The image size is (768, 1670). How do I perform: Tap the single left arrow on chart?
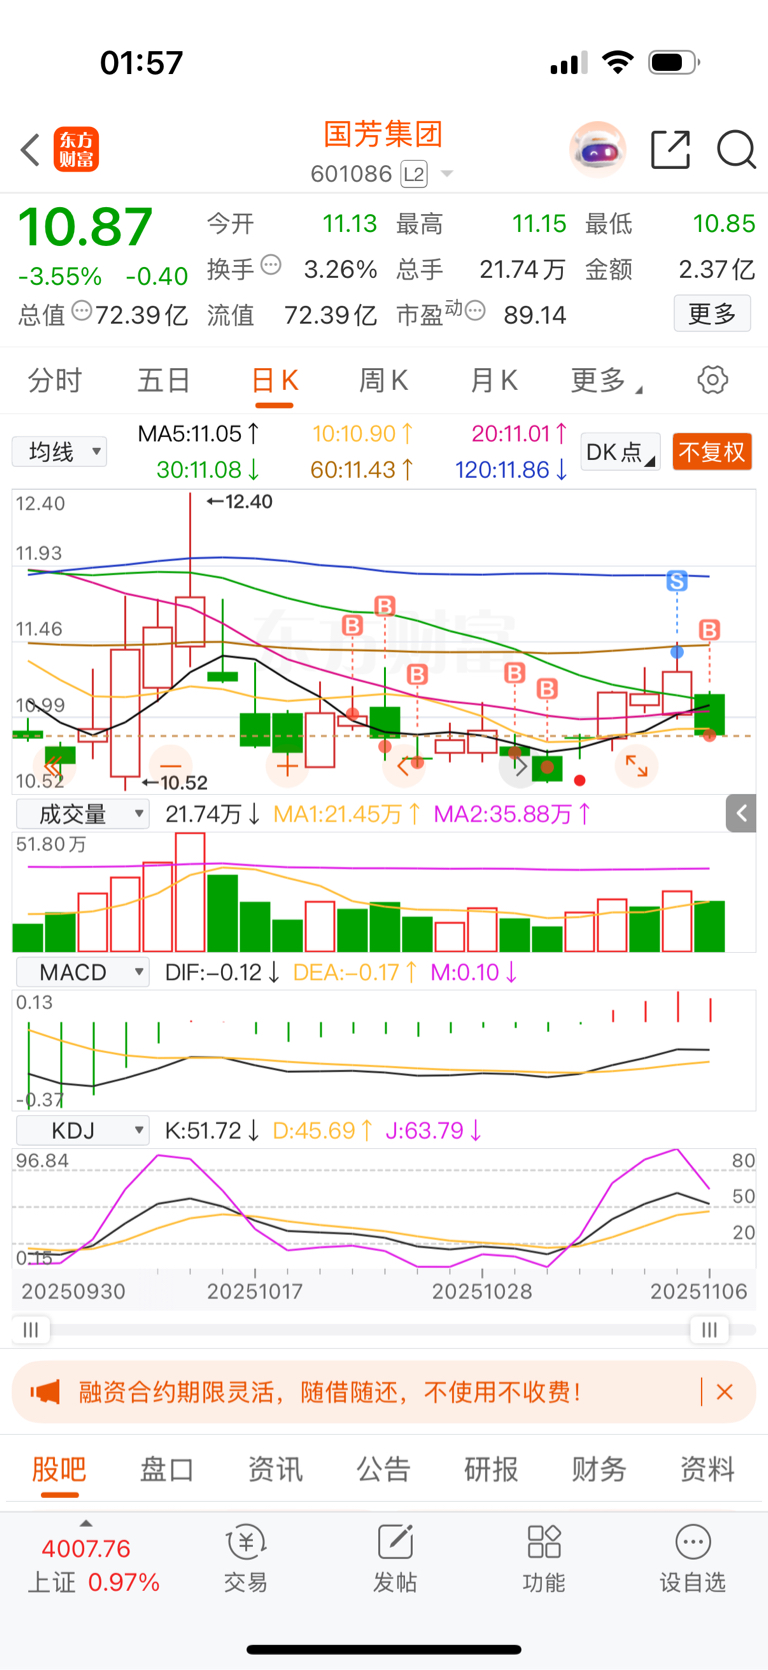(403, 767)
